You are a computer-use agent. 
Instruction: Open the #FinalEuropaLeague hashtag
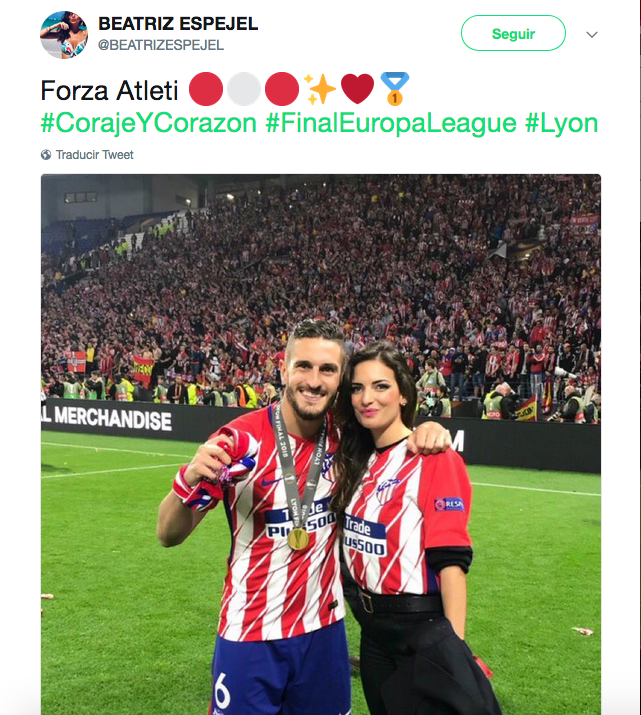(390, 124)
